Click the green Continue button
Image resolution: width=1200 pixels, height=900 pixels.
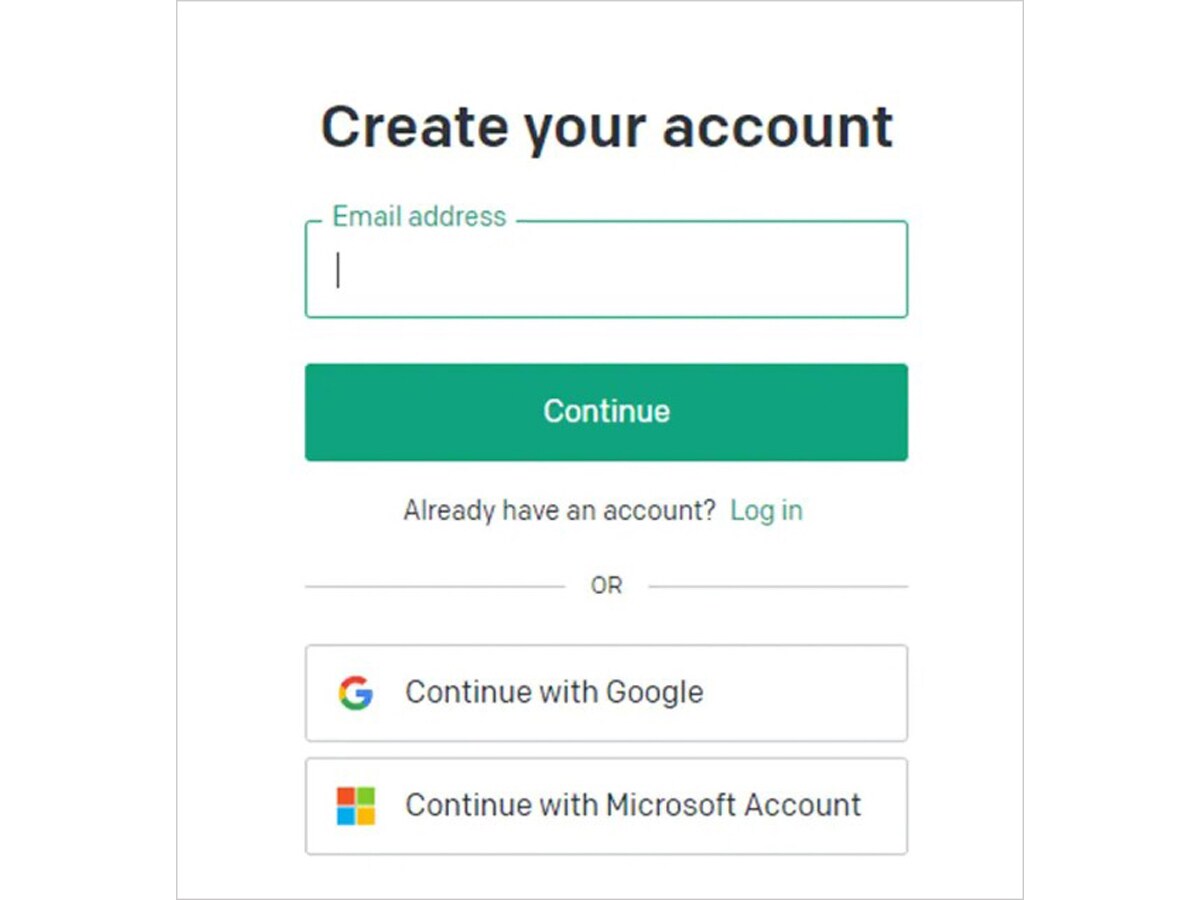coord(606,412)
